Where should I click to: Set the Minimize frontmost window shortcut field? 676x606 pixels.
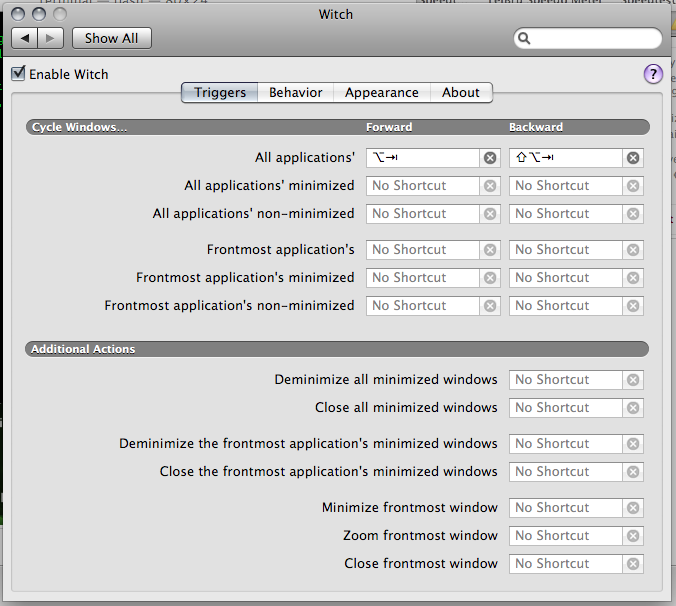[565, 508]
